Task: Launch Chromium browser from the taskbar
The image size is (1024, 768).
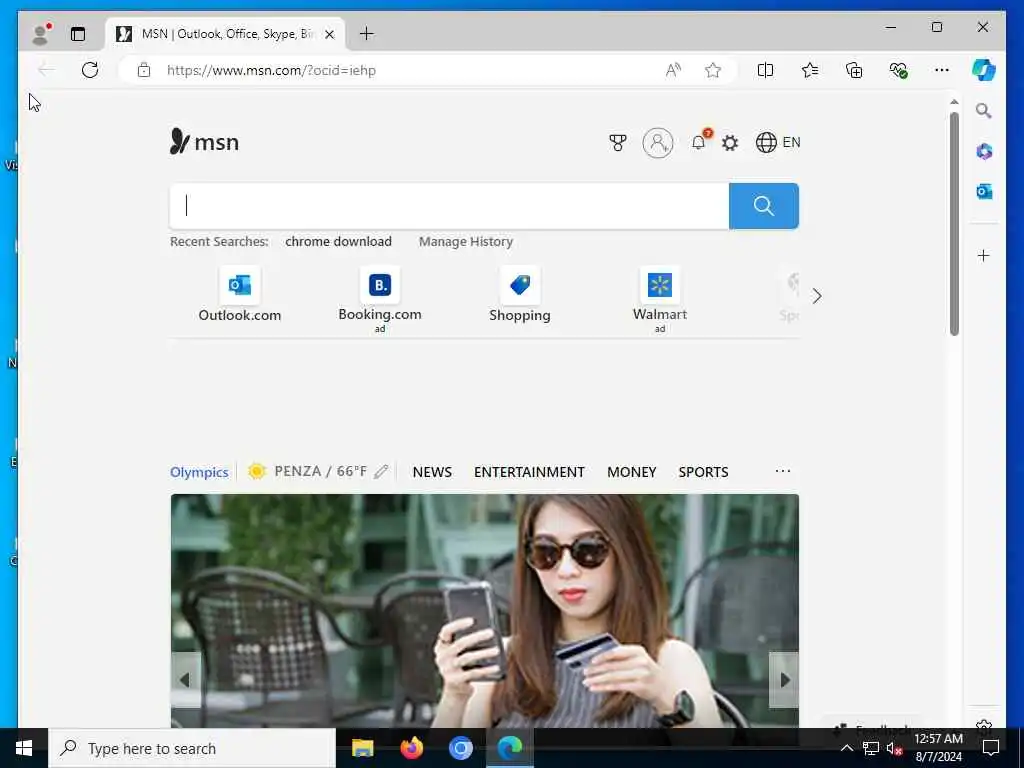Action: coord(460,748)
